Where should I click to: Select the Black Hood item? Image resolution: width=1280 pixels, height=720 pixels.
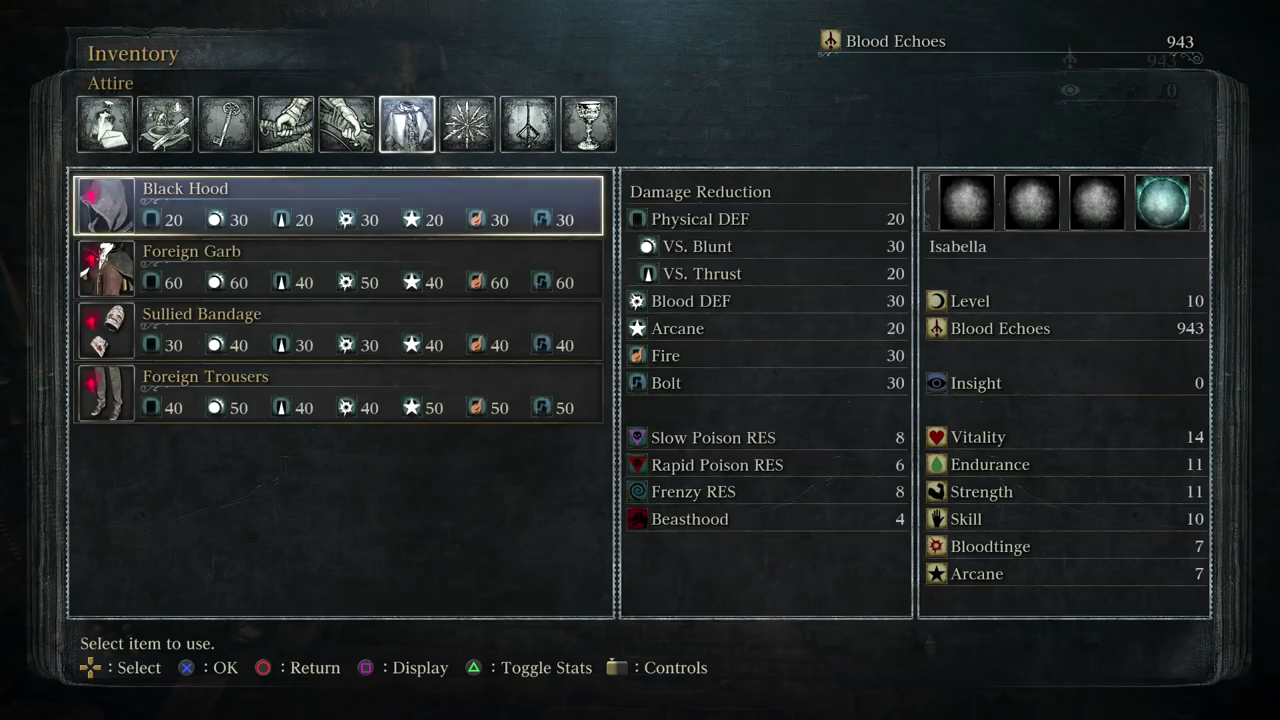(x=339, y=205)
